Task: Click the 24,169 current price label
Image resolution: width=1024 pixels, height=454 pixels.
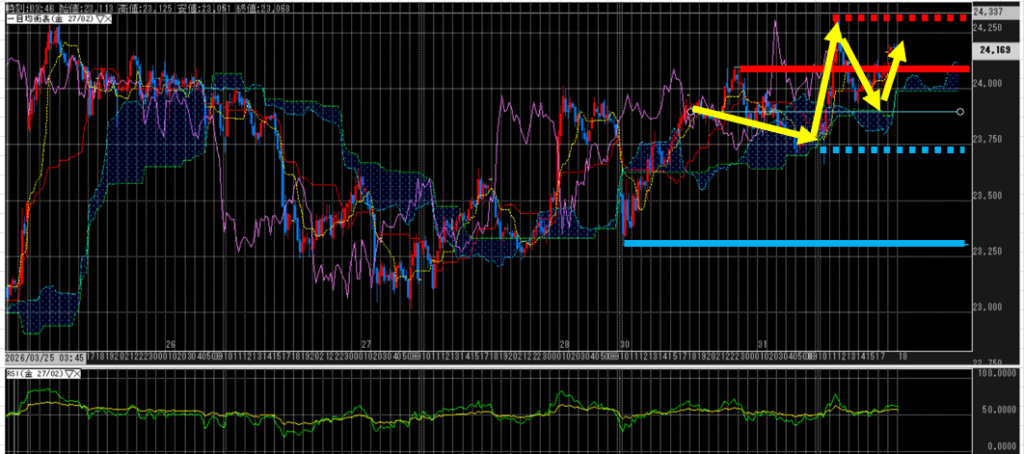Action: [993, 50]
